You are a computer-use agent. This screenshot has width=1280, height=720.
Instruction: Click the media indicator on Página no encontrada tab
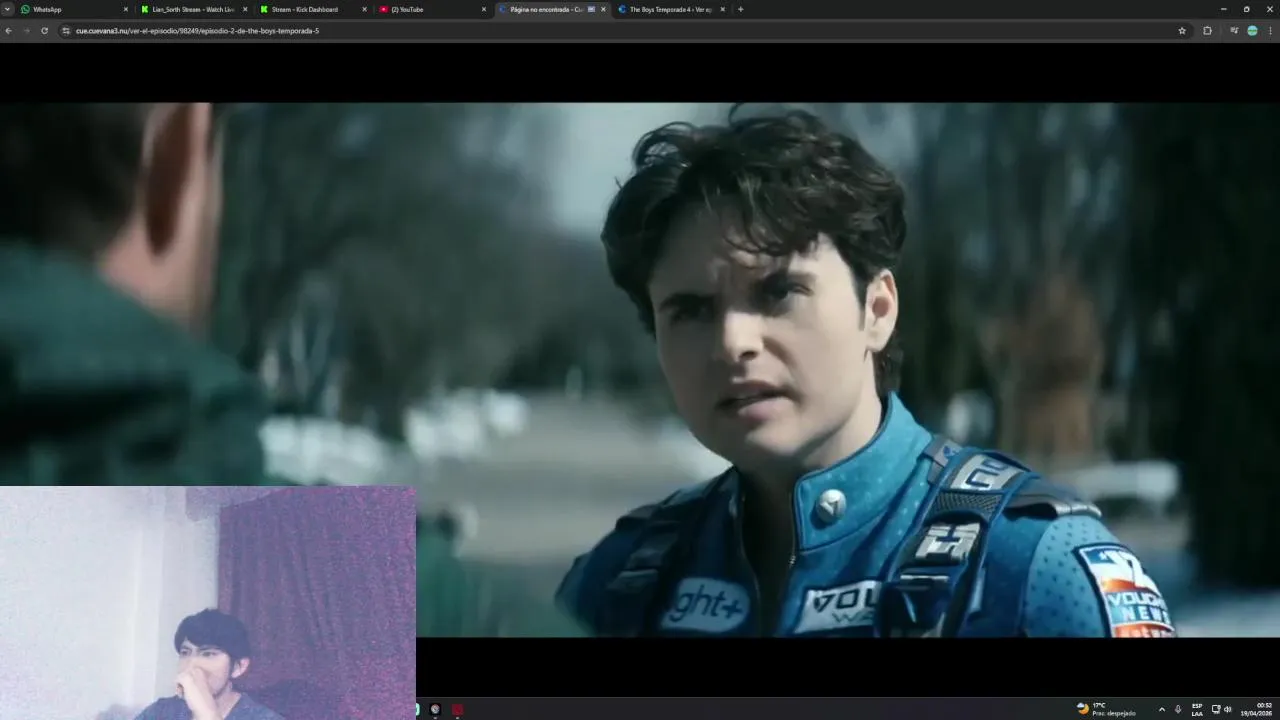click(591, 9)
